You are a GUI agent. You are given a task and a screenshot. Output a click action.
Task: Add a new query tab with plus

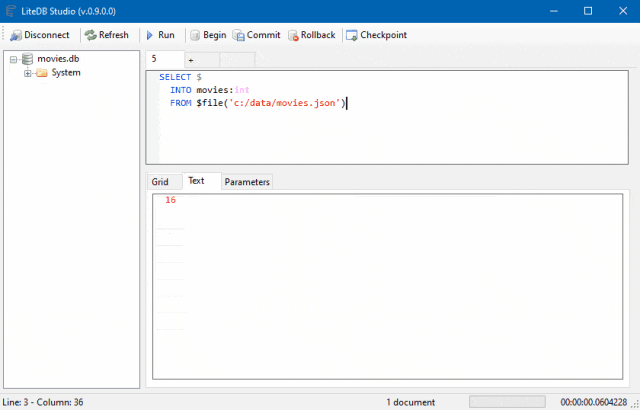click(191, 60)
